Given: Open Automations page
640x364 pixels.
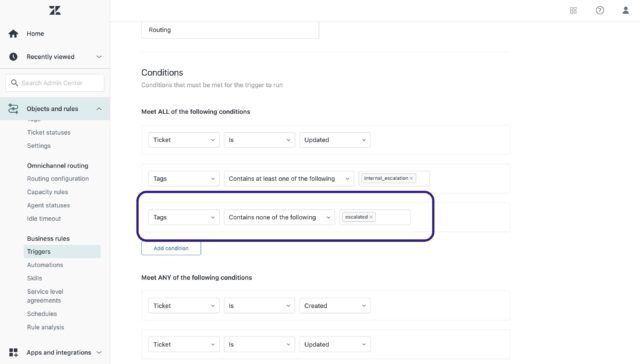Looking at the screenshot, I should [x=45, y=265].
